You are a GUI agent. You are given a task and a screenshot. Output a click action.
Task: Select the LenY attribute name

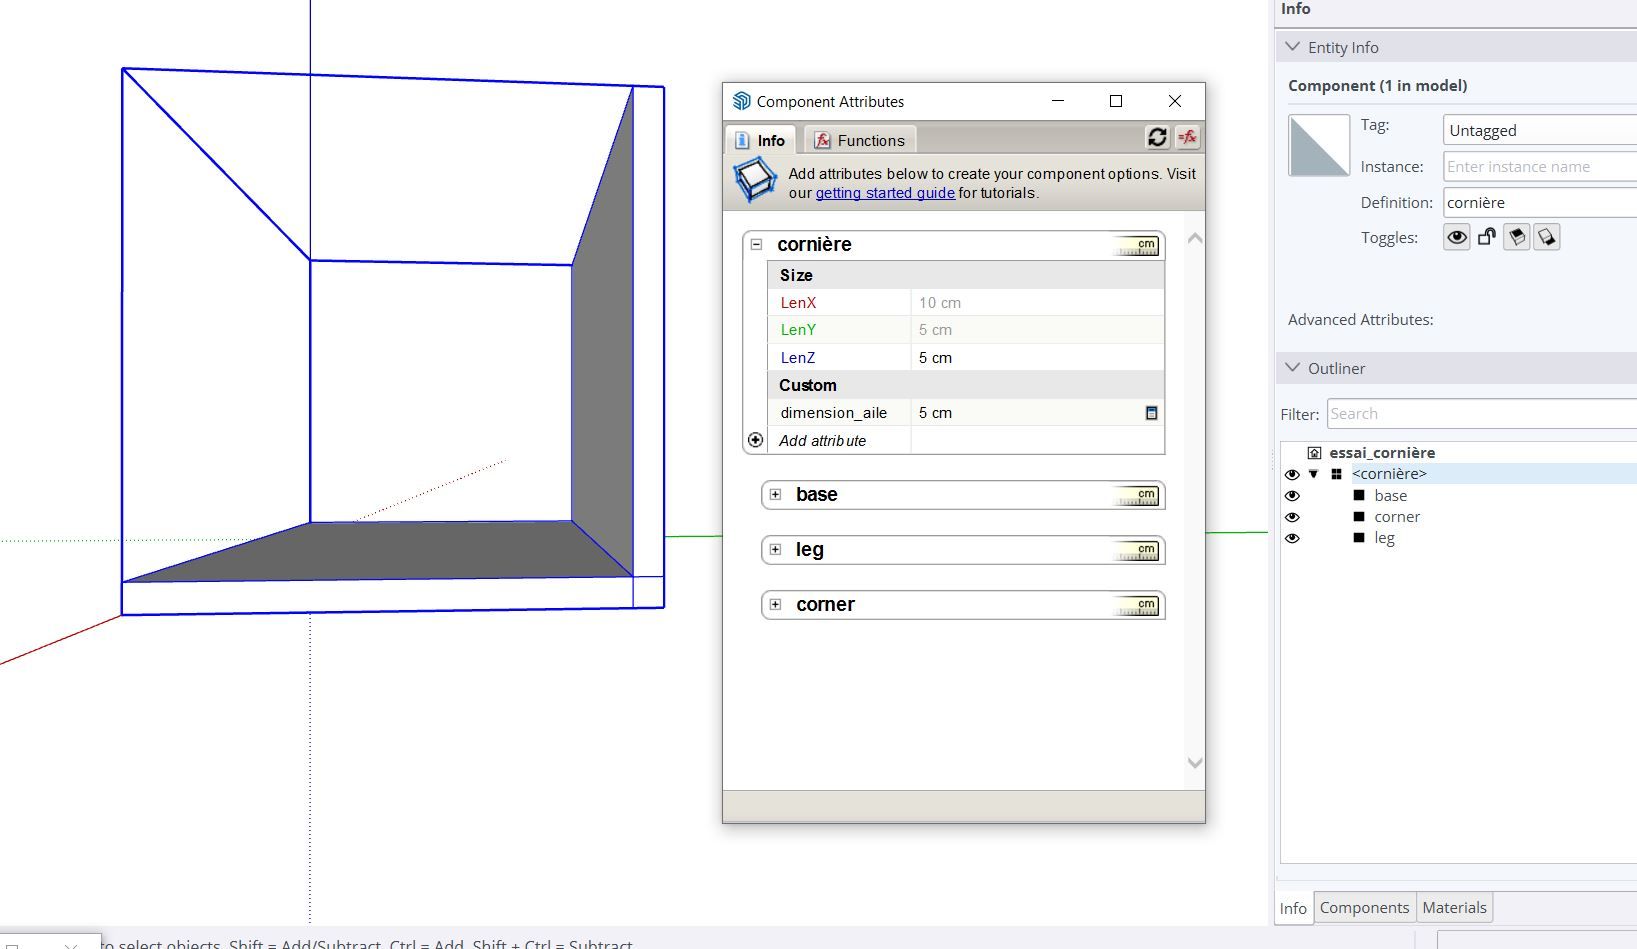798,330
